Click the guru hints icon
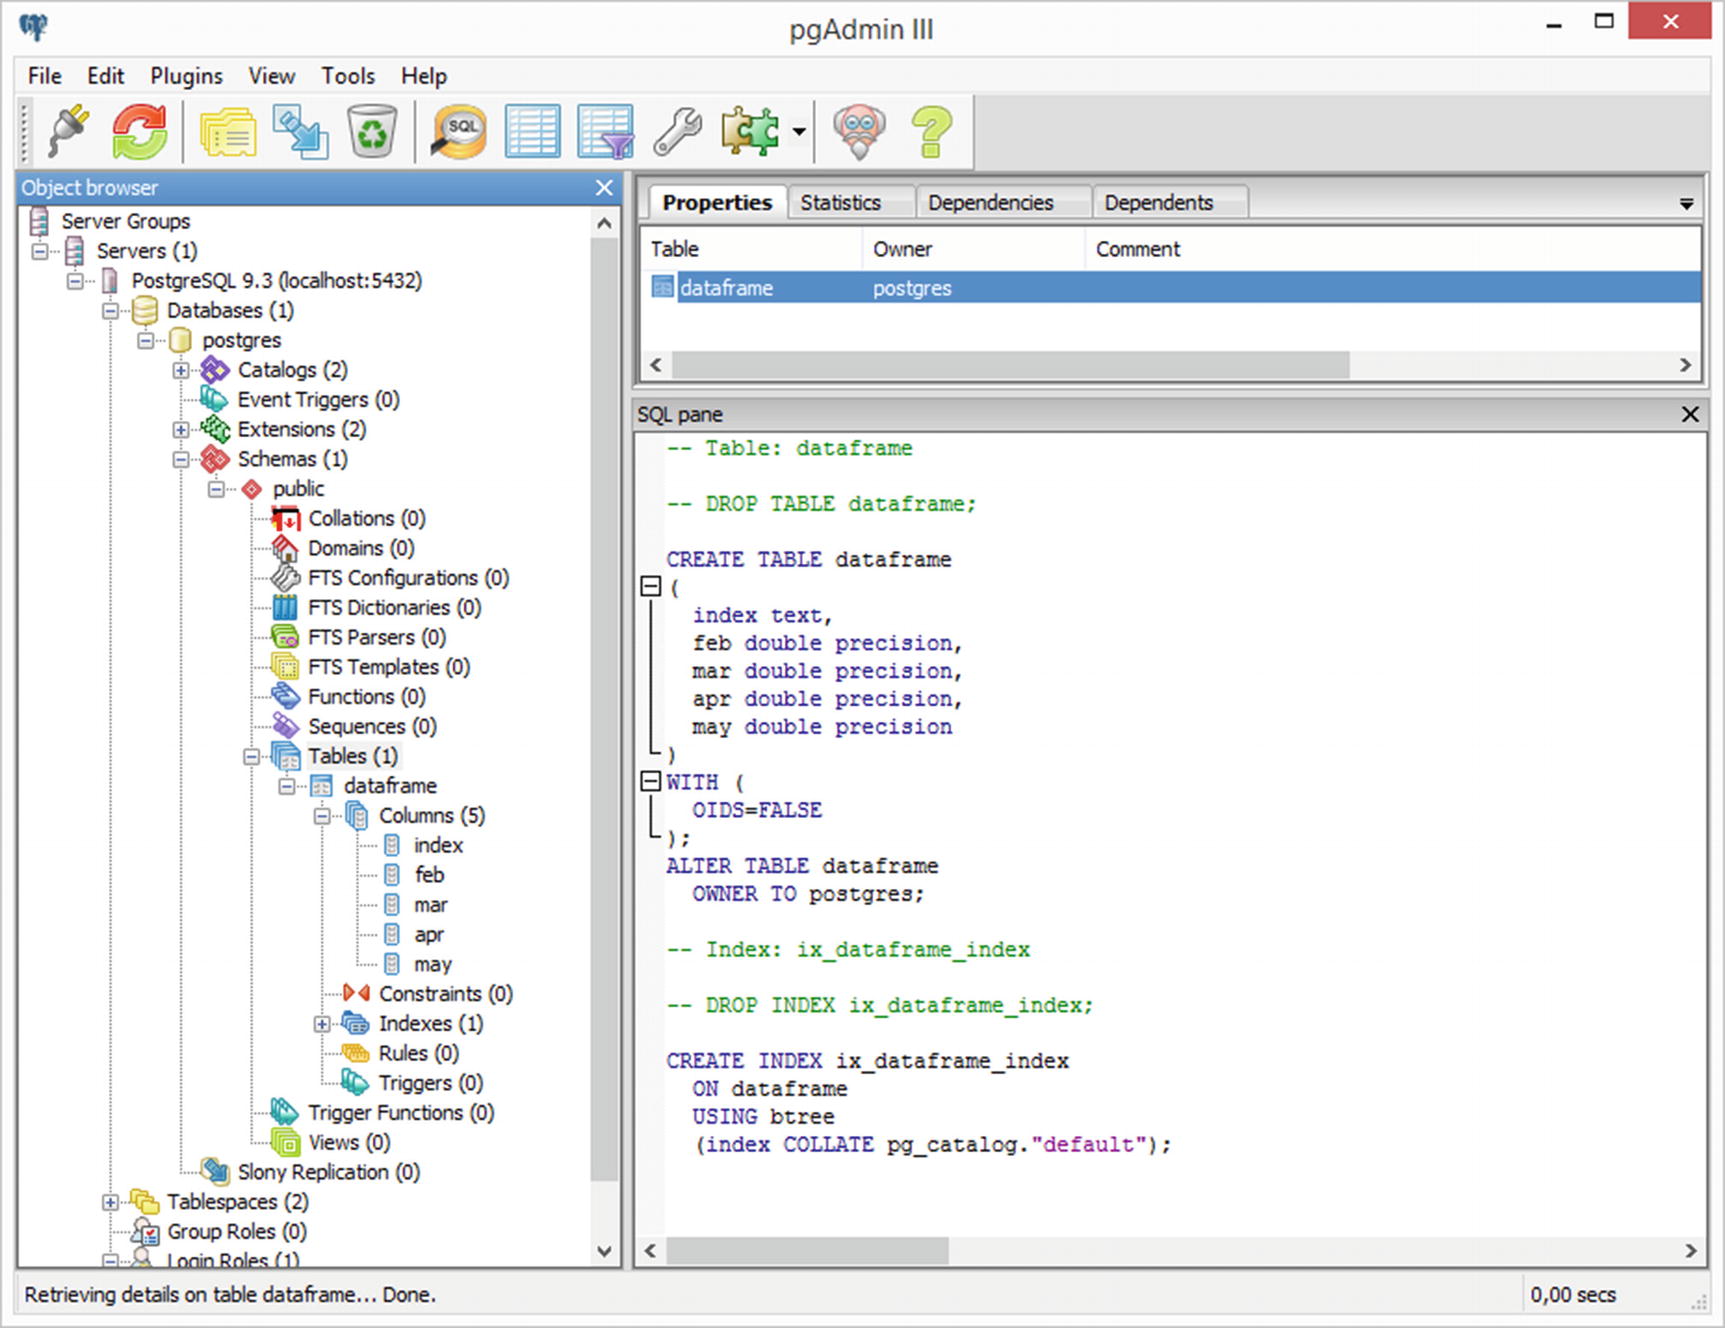 [x=859, y=131]
